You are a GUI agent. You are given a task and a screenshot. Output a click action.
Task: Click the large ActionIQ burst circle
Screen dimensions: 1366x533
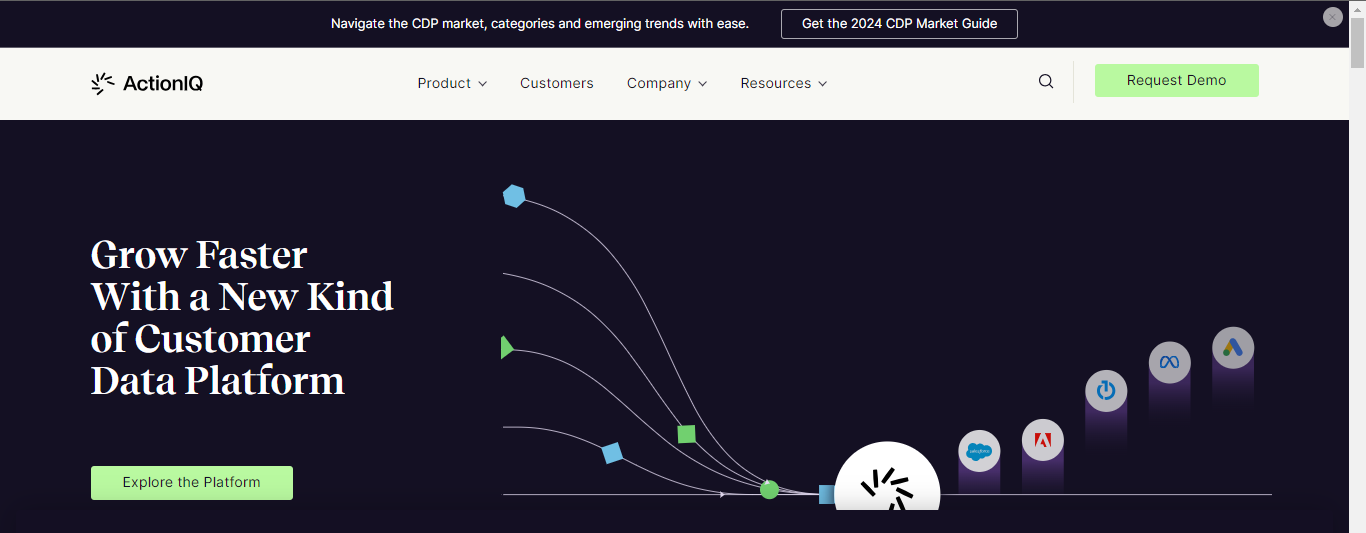click(887, 481)
